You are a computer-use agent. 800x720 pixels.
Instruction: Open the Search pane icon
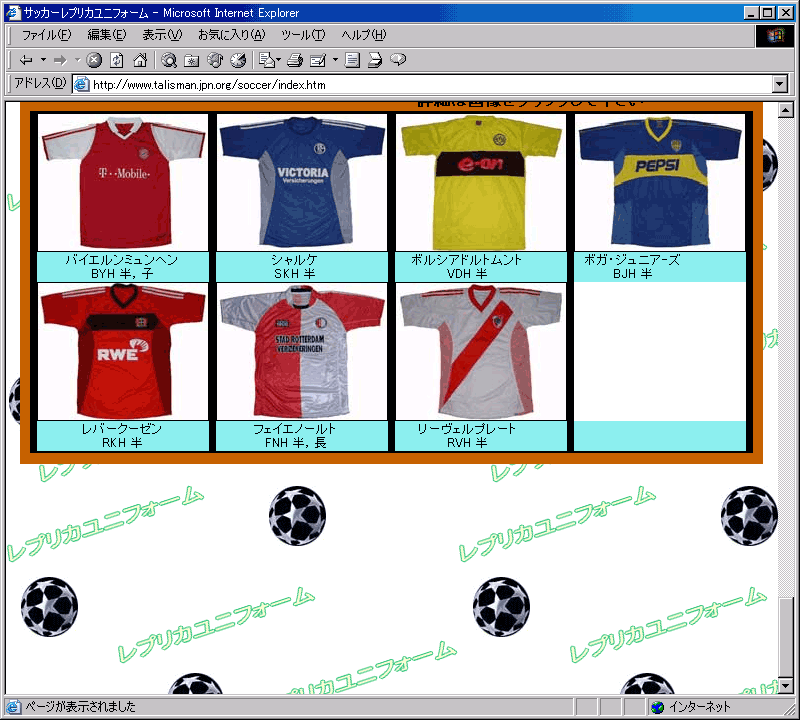[169, 60]
